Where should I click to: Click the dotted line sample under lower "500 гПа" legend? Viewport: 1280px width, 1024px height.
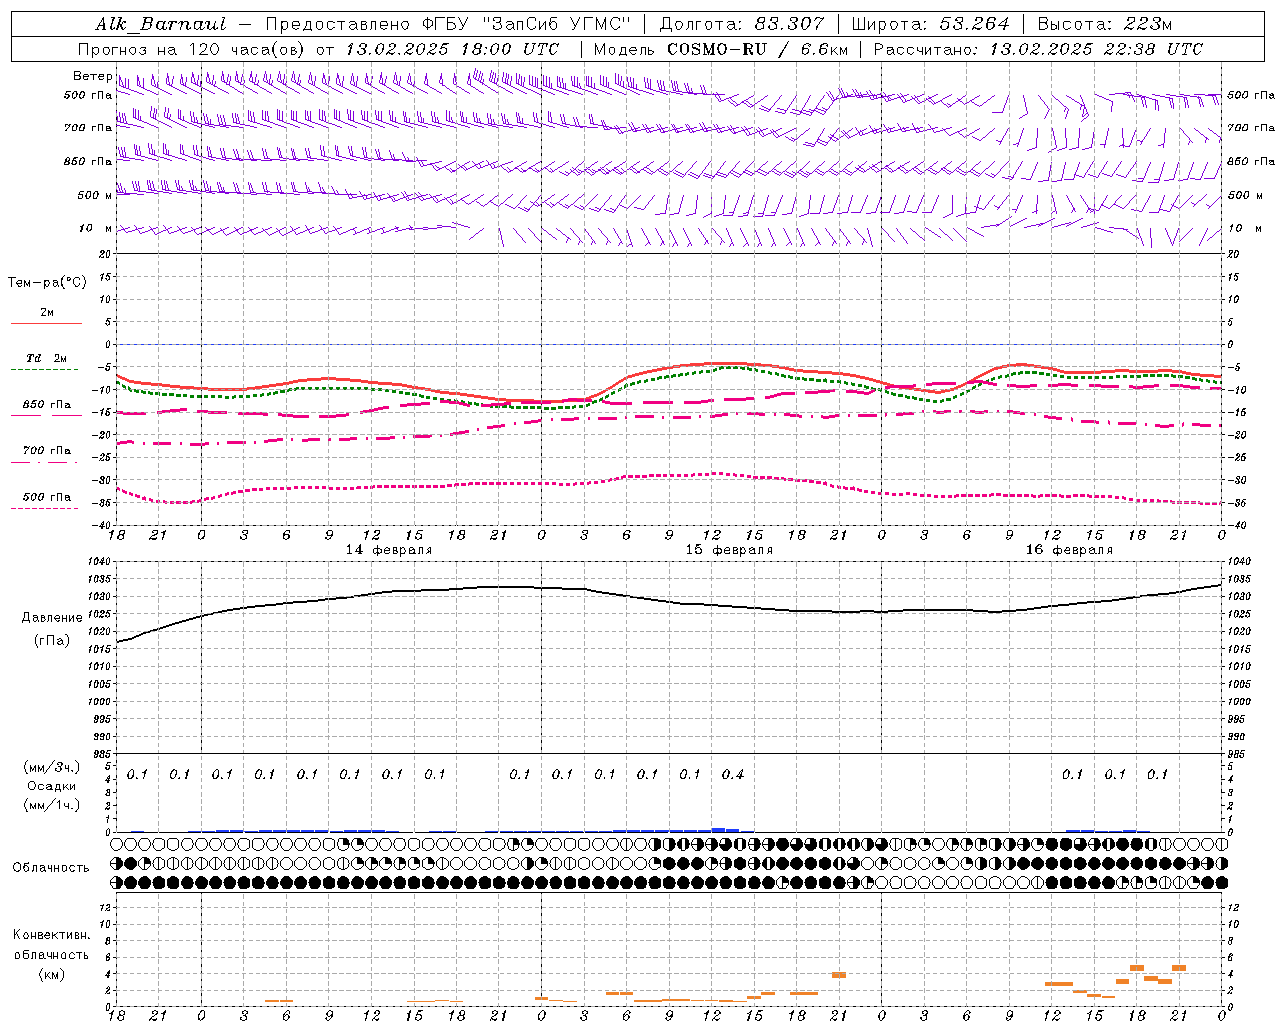(x=46, y=508)
